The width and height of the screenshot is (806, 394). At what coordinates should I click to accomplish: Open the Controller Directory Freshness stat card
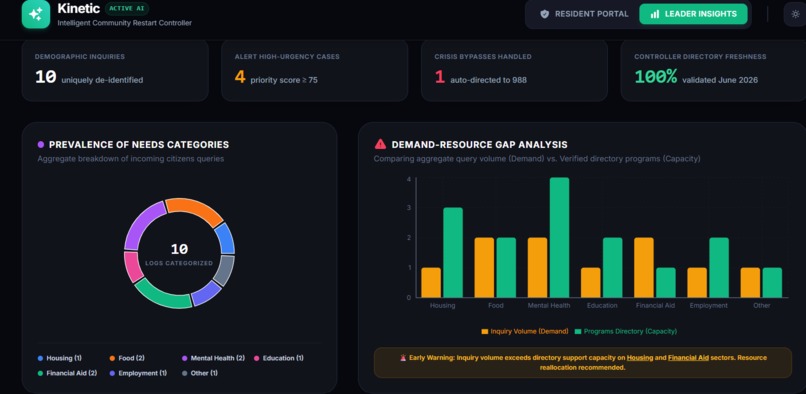(x=713, y=70)
